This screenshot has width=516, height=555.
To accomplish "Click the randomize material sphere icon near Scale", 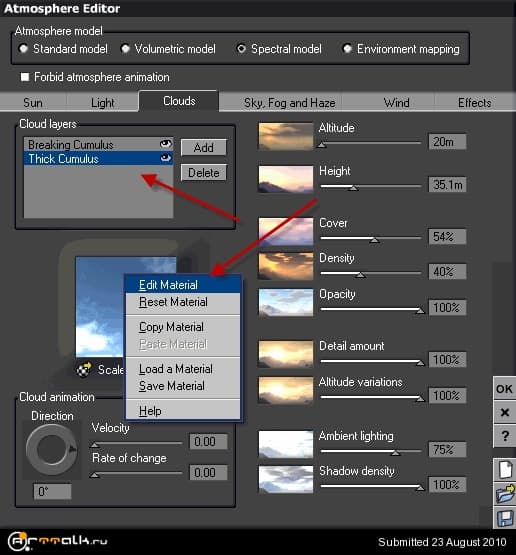I will coord(84,370).
